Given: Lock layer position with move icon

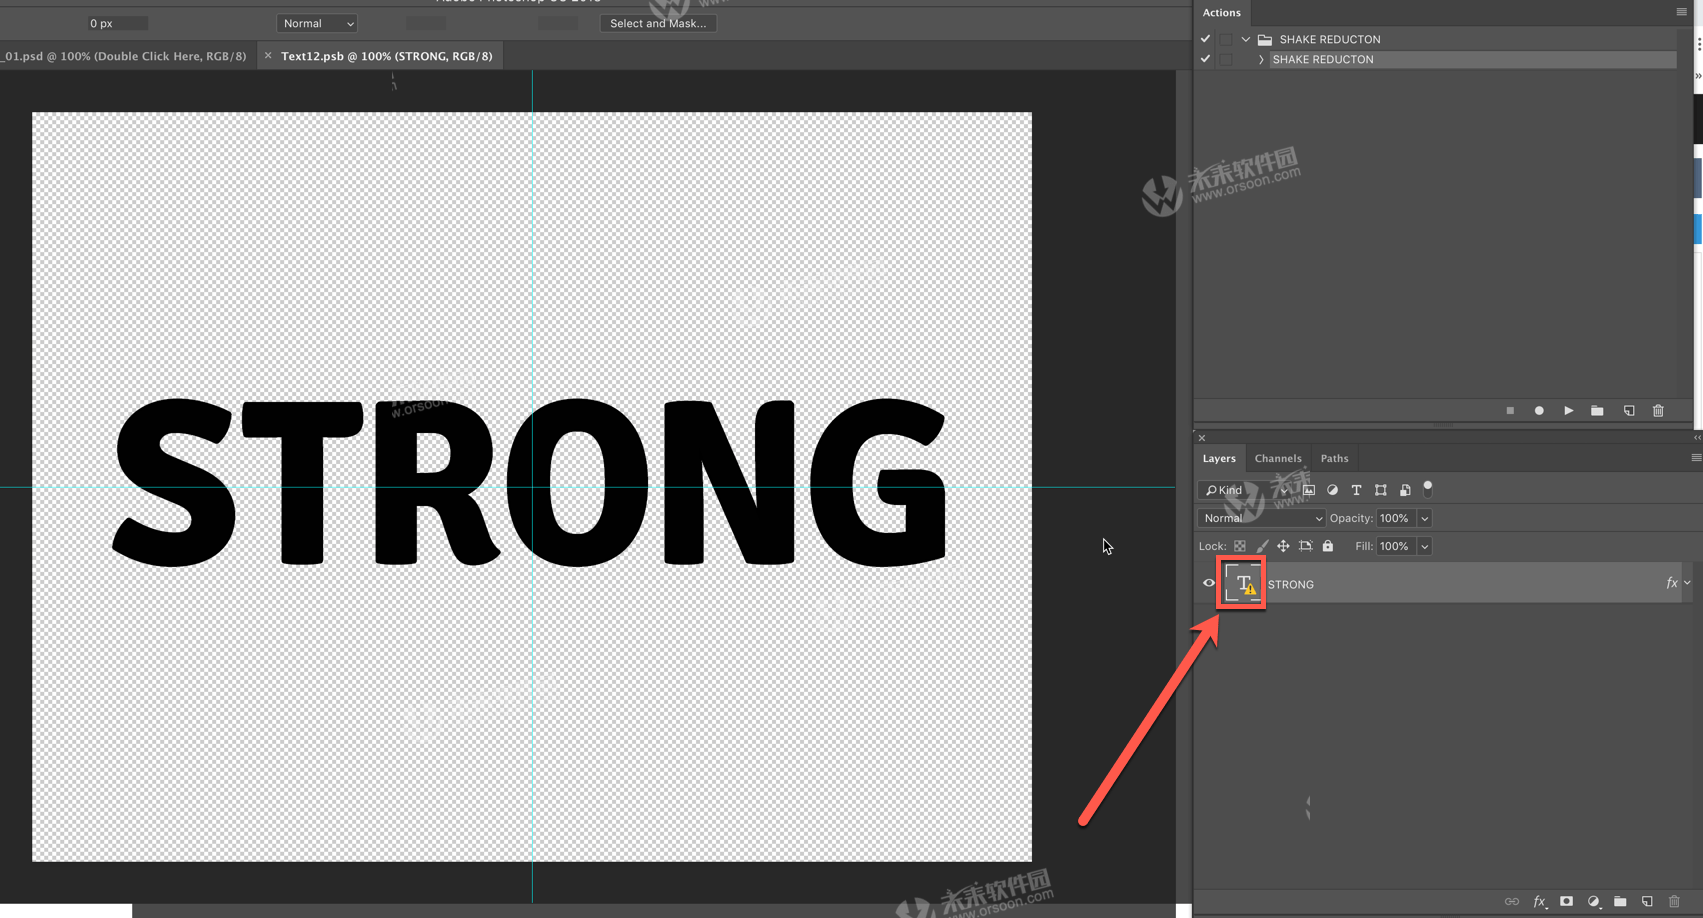Looking at the screenshot, I should pos(1283,546).
